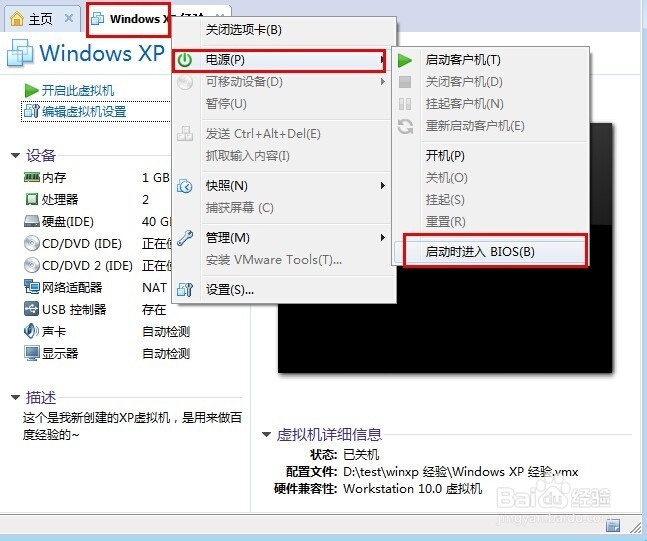Click the USB controller icon

32,309
